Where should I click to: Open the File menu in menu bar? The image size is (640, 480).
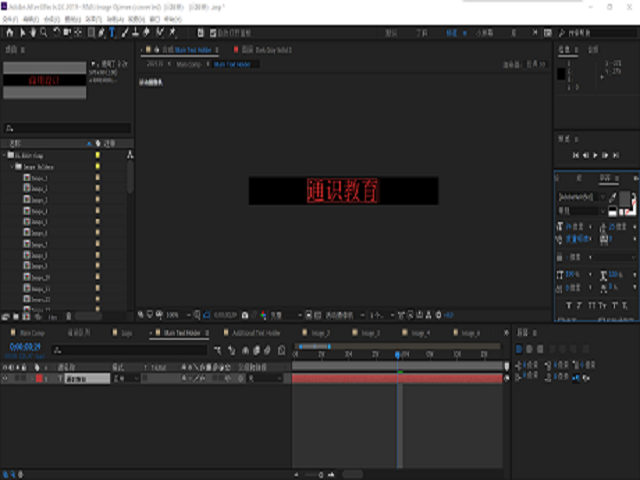pos(11,18)
